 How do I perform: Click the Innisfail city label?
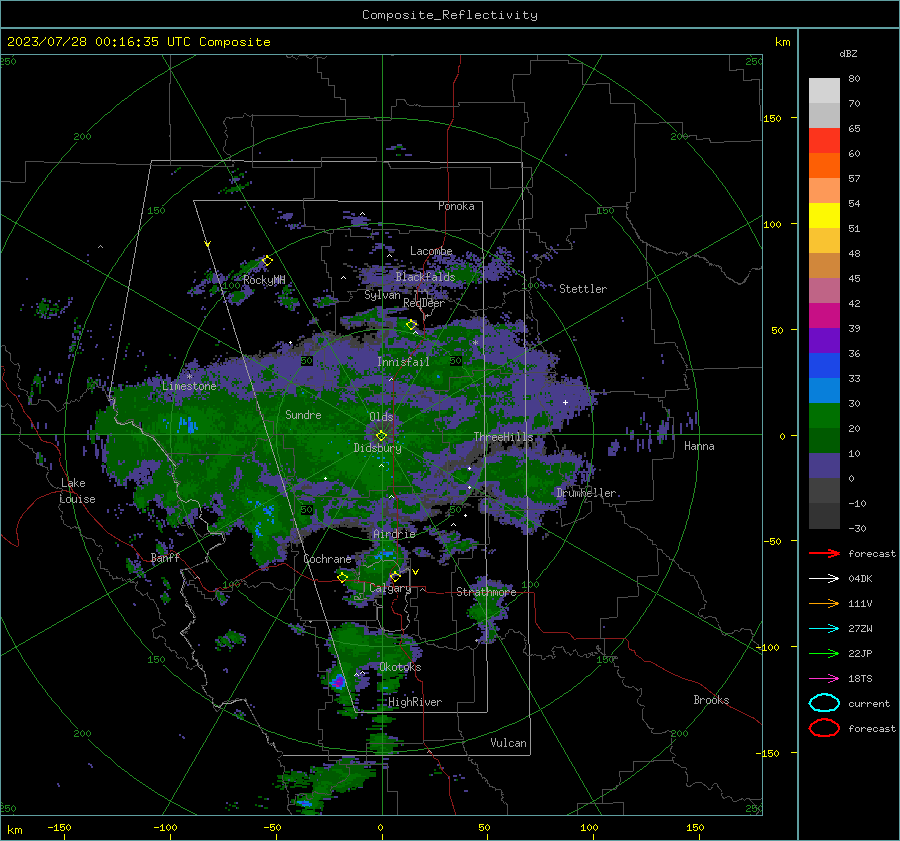point(403,362)
